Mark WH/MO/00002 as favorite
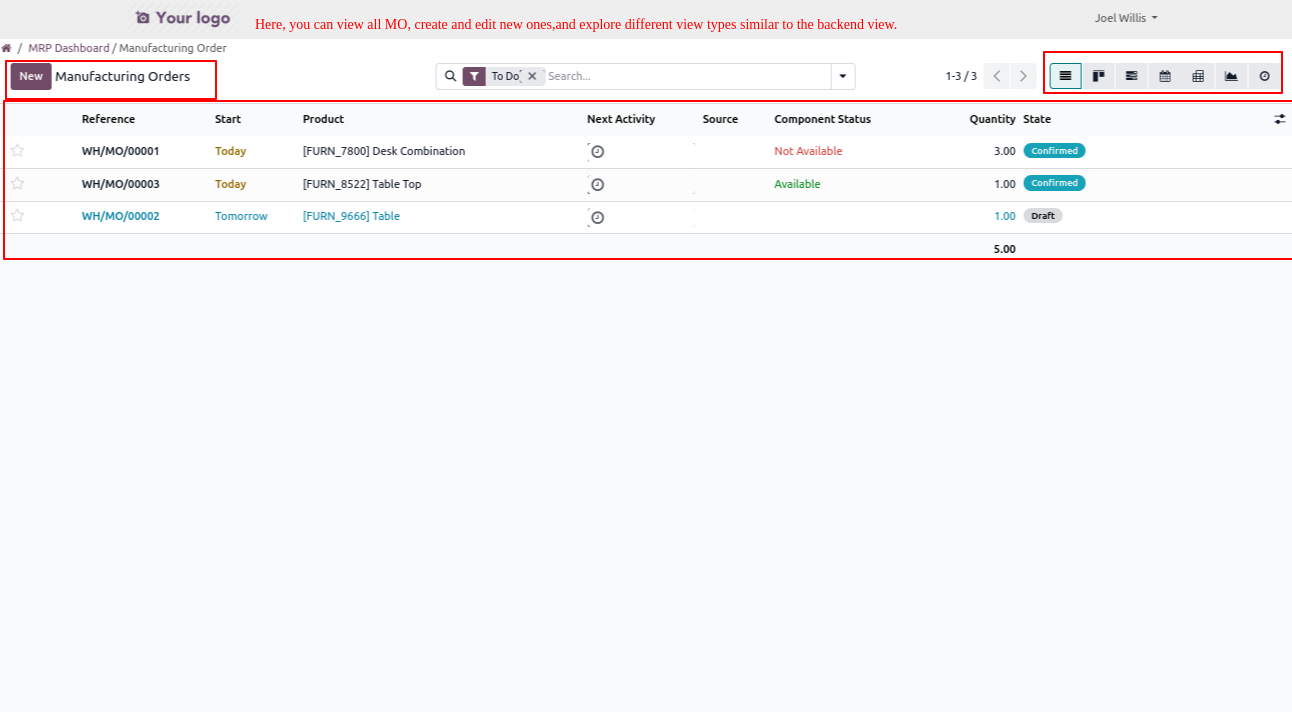The height and width of the screenshot is (716, 1292). (17, 216)
